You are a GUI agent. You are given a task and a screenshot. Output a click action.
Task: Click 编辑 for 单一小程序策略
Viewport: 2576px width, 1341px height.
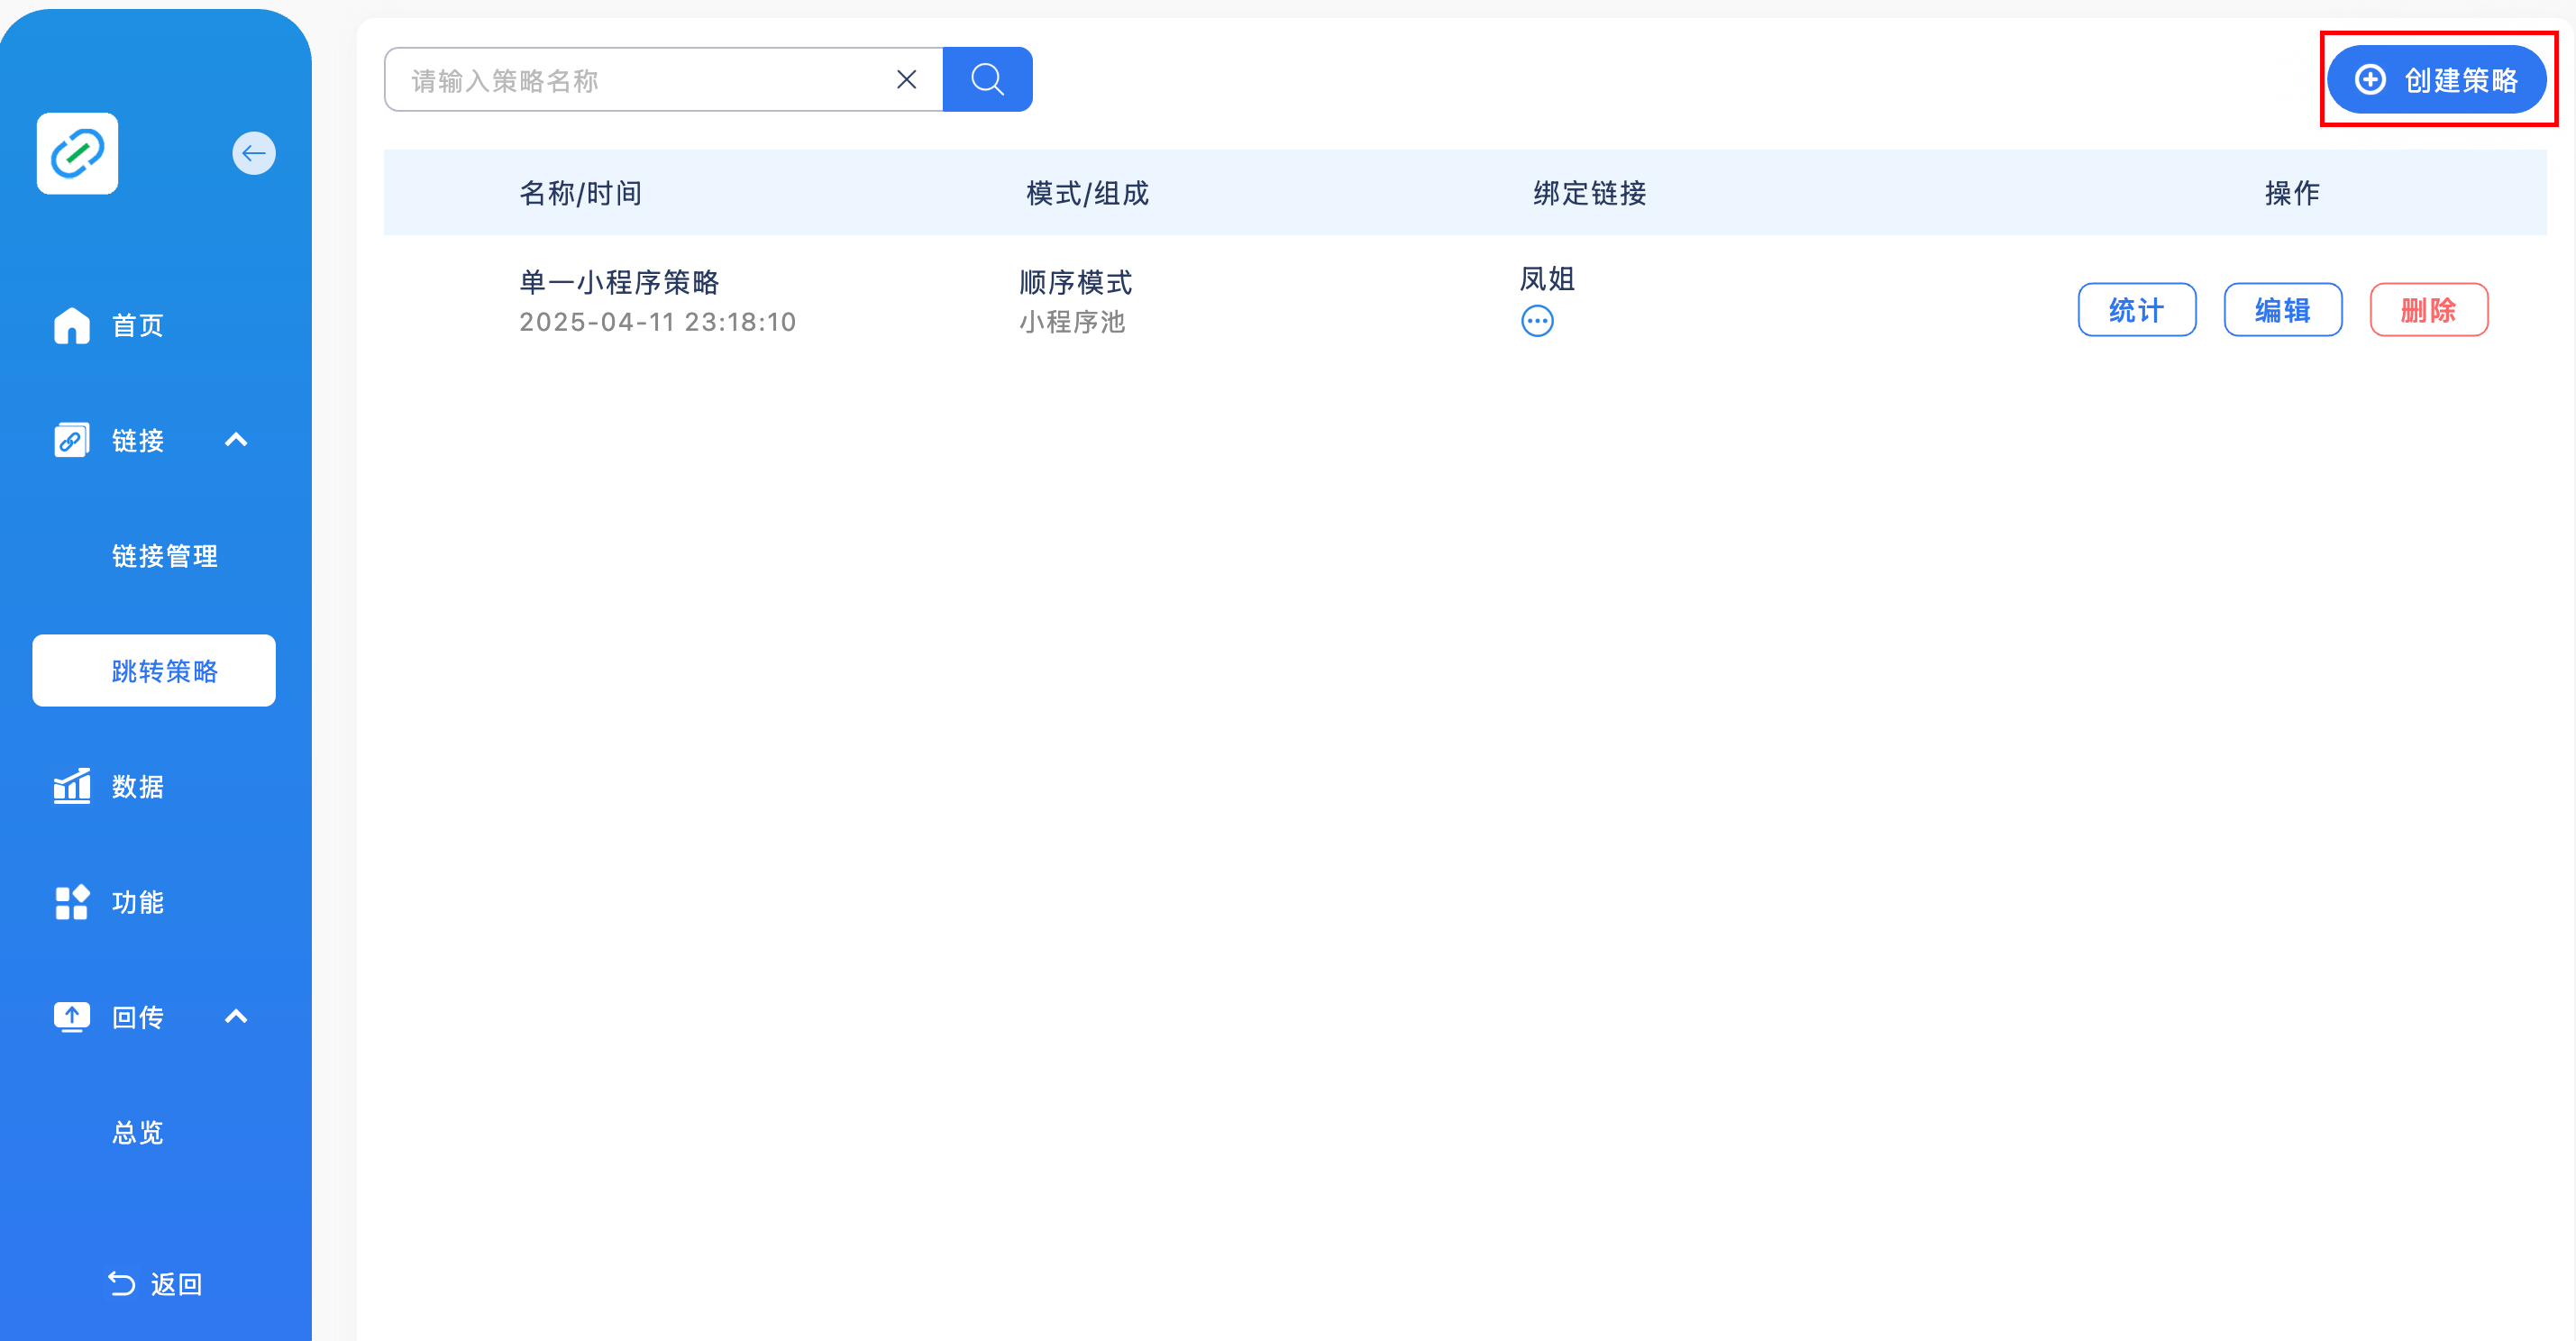[2283, 310]
